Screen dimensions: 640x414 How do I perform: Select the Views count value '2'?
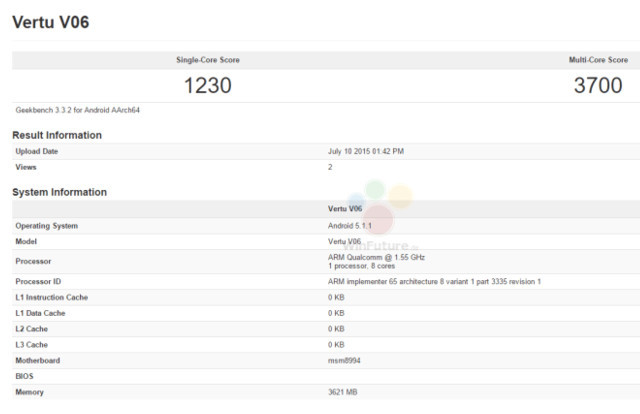pyautogui.click(x=330, y=167)
